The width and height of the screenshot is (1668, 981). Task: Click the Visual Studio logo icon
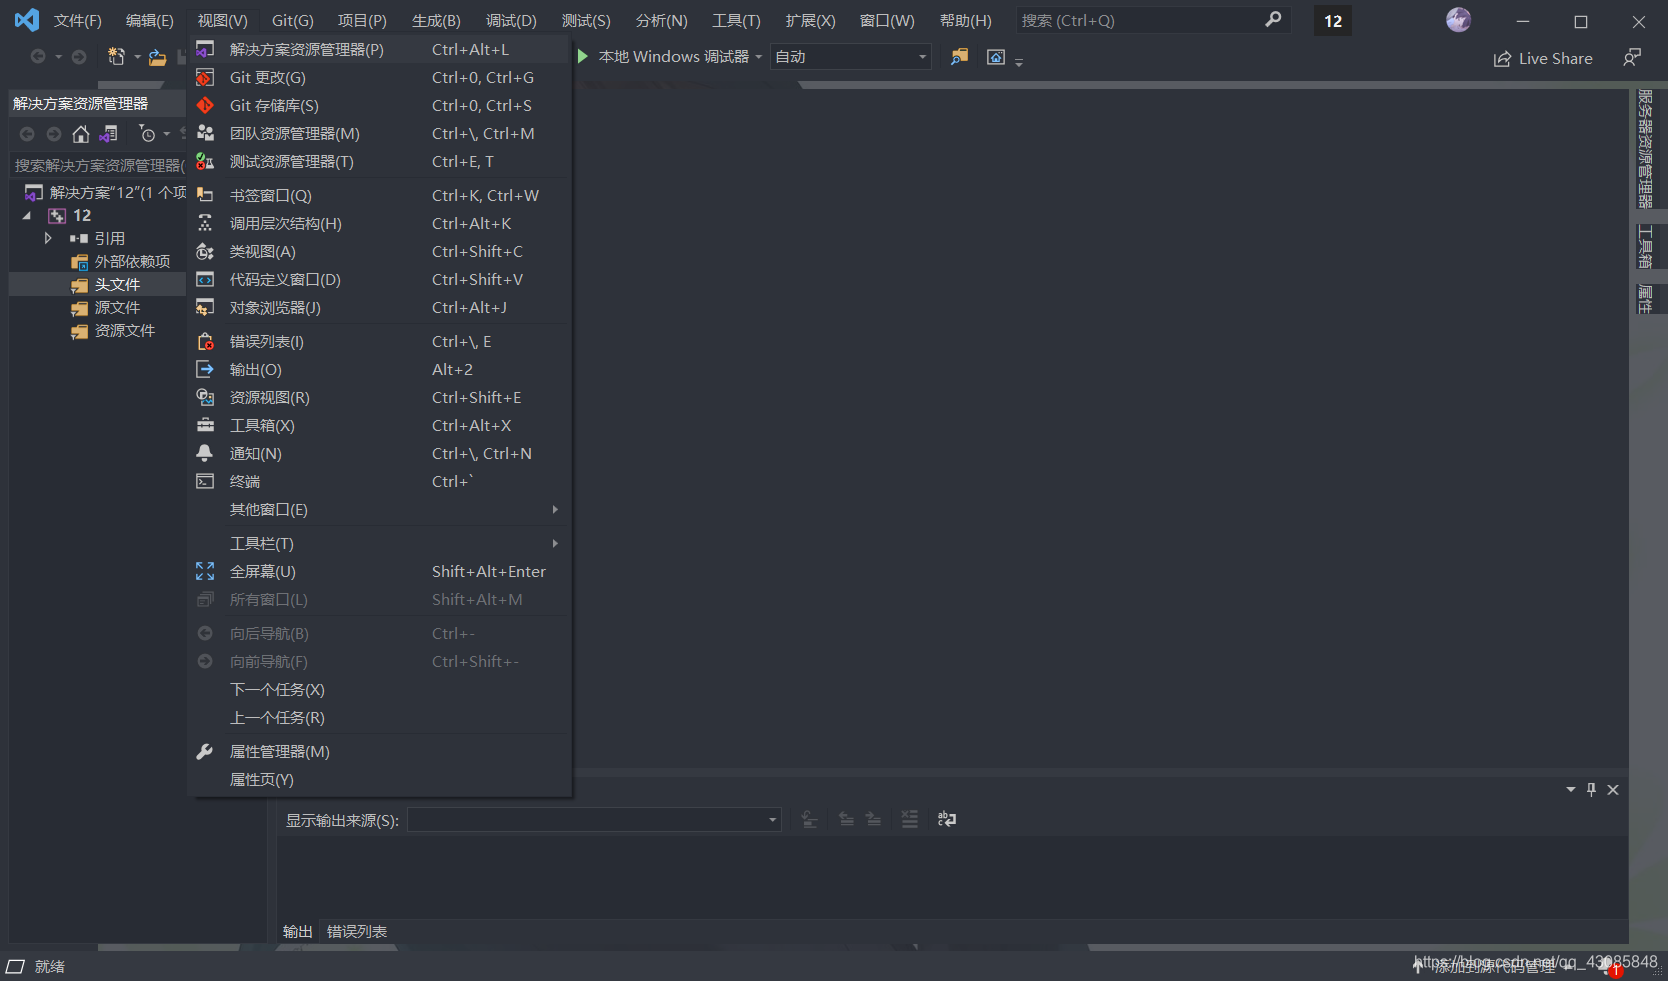27,20
